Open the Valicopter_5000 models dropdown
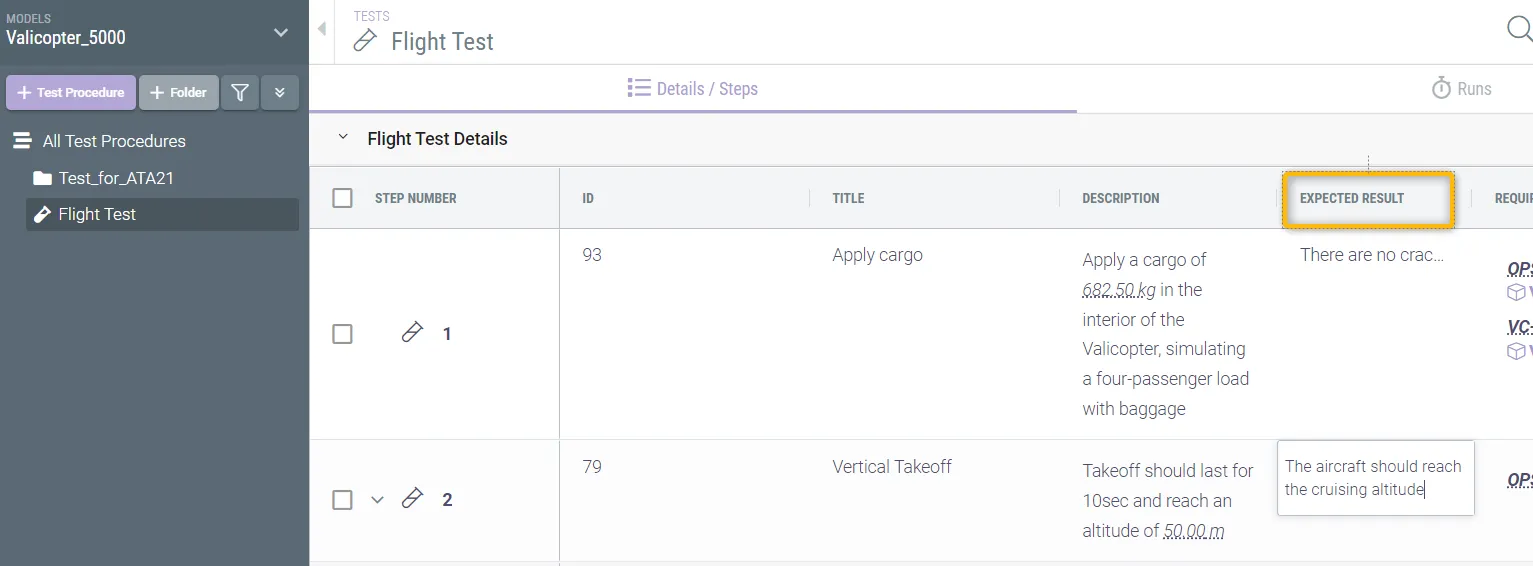Image resolution: width=1533 pixels, height=566 pixels. (x=281, y=33)
